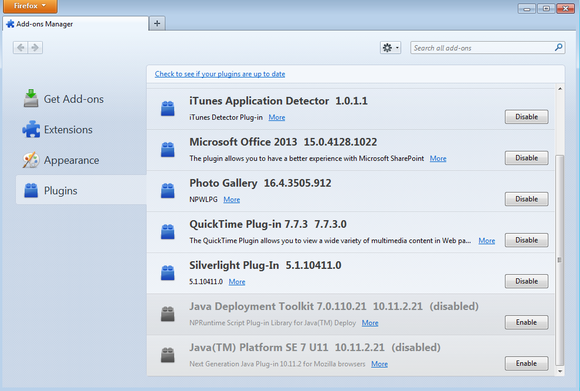Click the Appearance paint palette icon
The width and height of the screenshot is (580, 391).
pyautogui.click(x=31, y=160)
